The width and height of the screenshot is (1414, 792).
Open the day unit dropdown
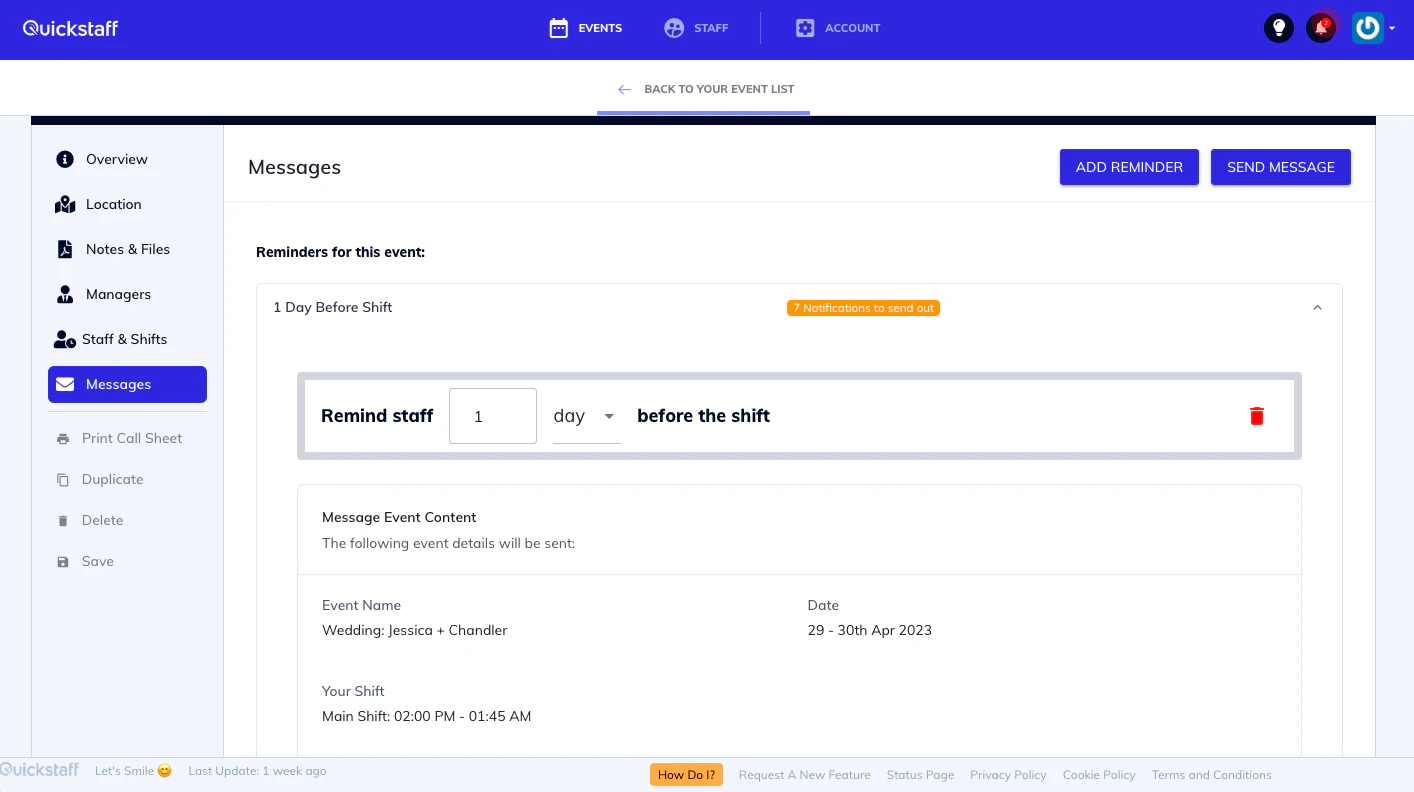click(x=586, y=416)
